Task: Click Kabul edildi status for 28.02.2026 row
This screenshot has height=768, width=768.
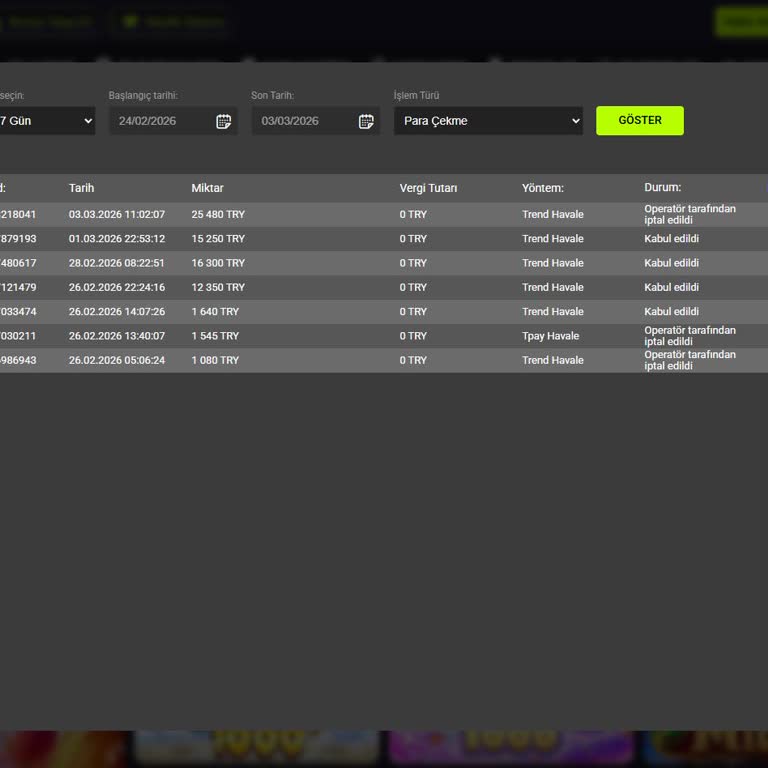Action: [671, 263]
